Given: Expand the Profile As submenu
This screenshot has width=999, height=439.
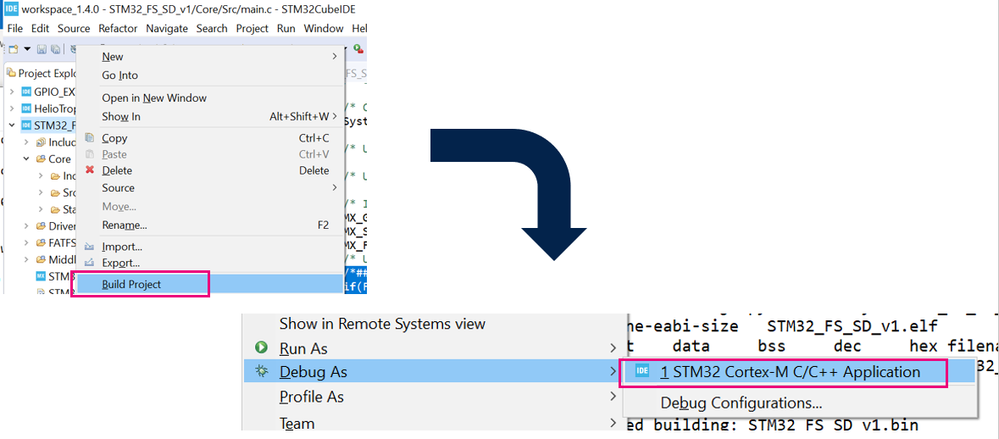Looking at the screenshot, I should click(x=612, y=397).
